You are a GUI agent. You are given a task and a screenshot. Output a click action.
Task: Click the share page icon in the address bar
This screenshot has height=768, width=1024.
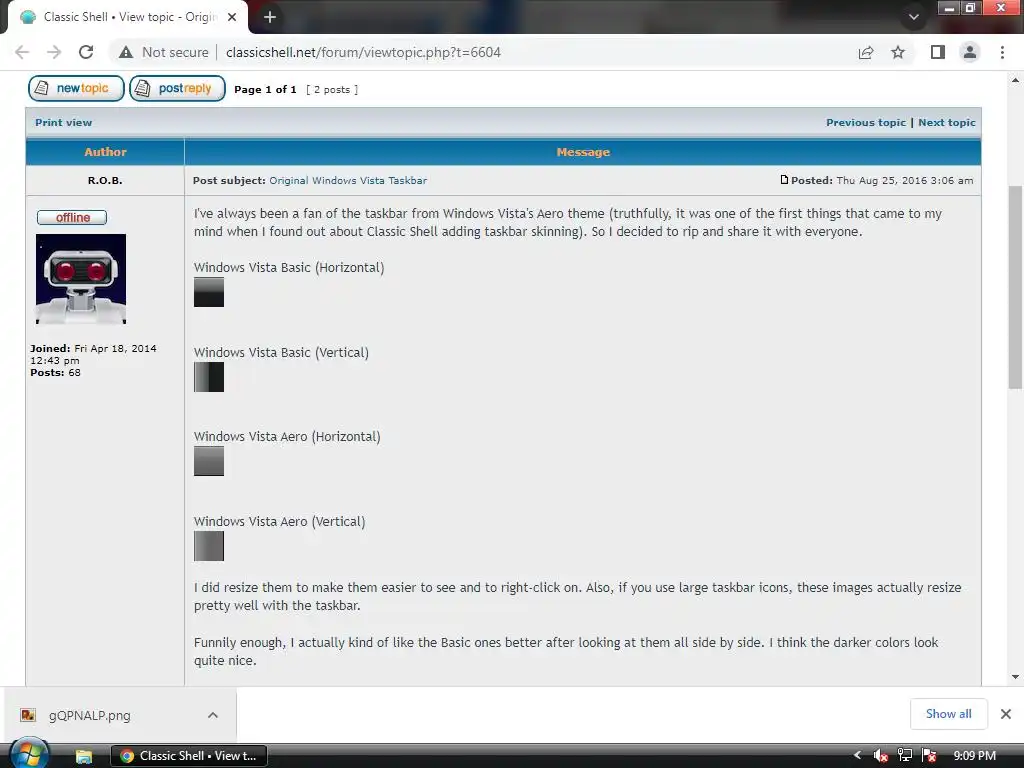866,52
